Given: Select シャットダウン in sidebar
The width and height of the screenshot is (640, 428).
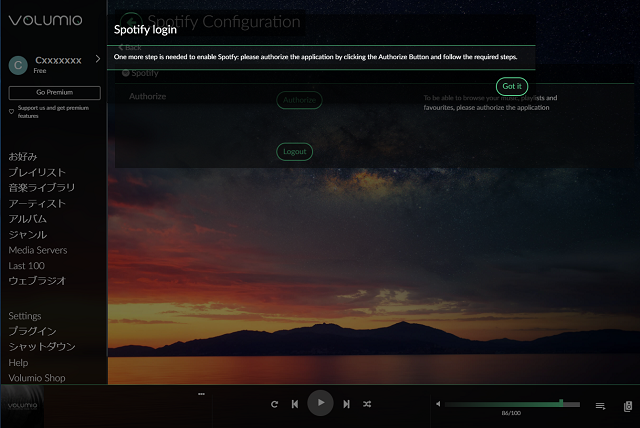Looking at the screenshot, I should [x=42, y=346].
